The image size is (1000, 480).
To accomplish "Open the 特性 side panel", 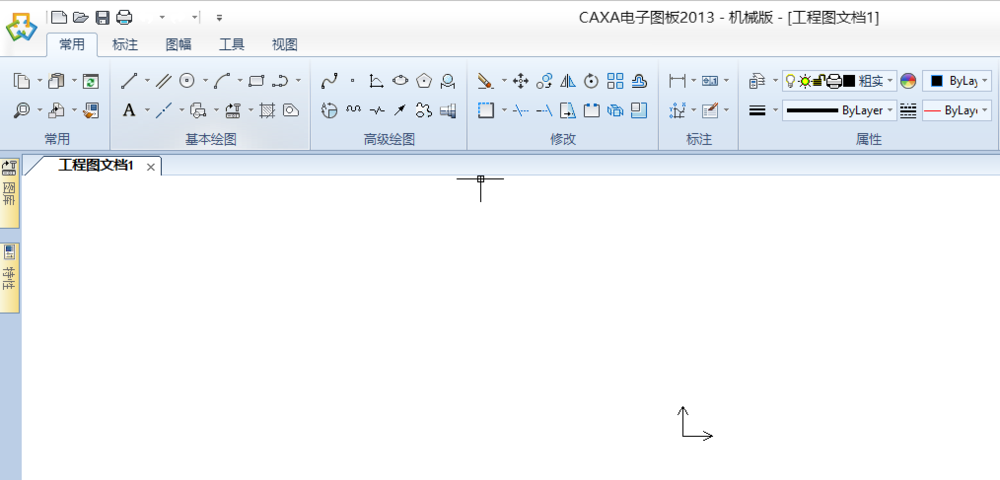I will 9,278.
